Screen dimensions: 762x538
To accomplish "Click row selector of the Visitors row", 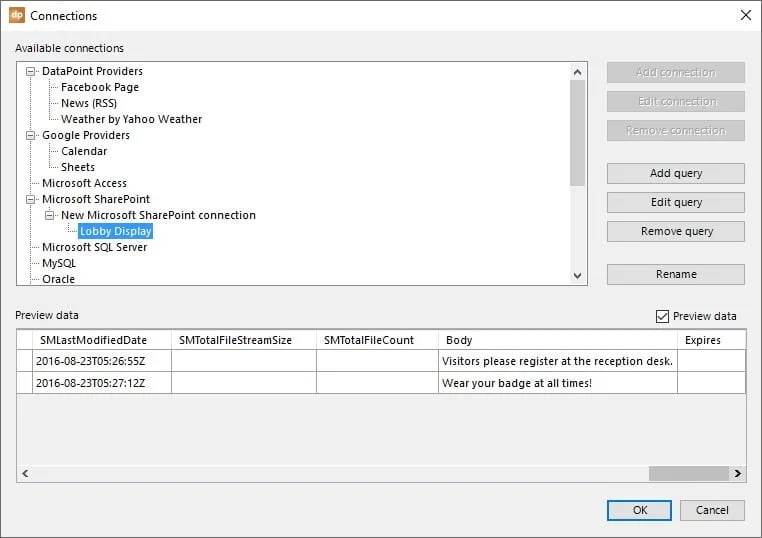I will (24, 361).
